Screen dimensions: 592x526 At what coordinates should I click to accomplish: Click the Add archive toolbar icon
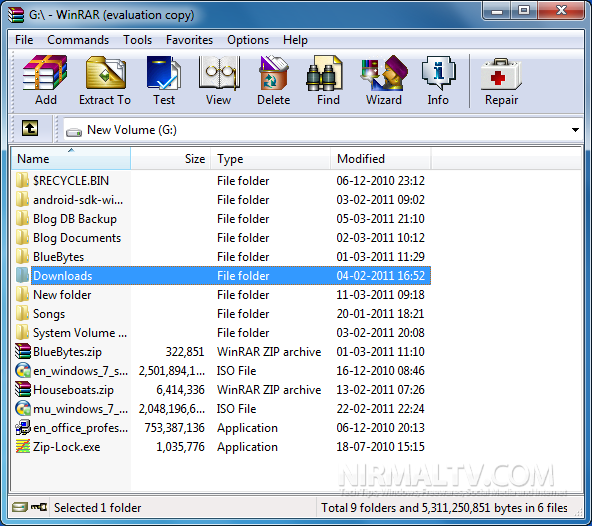coord(45,73)
